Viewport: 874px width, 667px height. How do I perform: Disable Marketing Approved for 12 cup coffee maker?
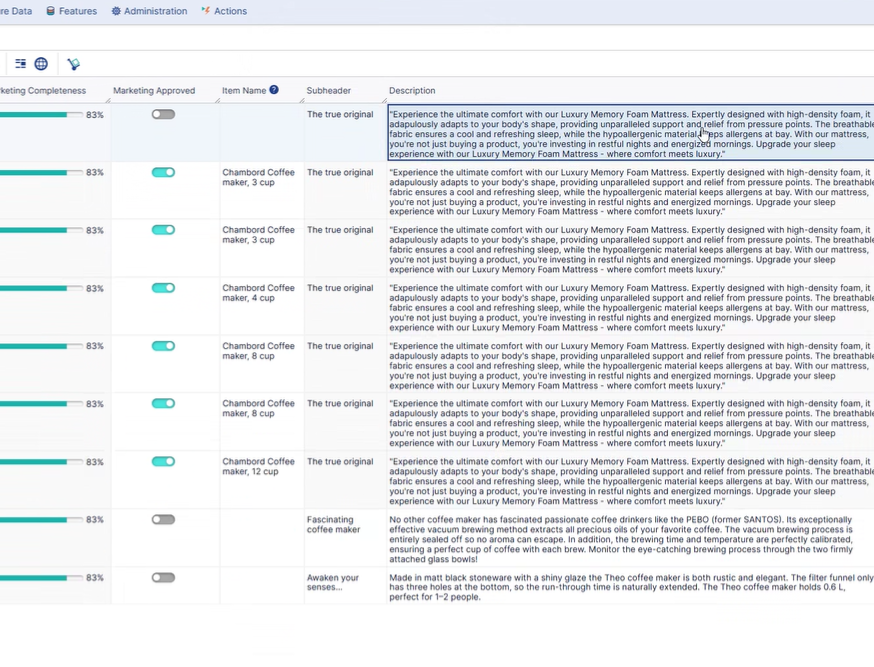[x=163, y=462]
